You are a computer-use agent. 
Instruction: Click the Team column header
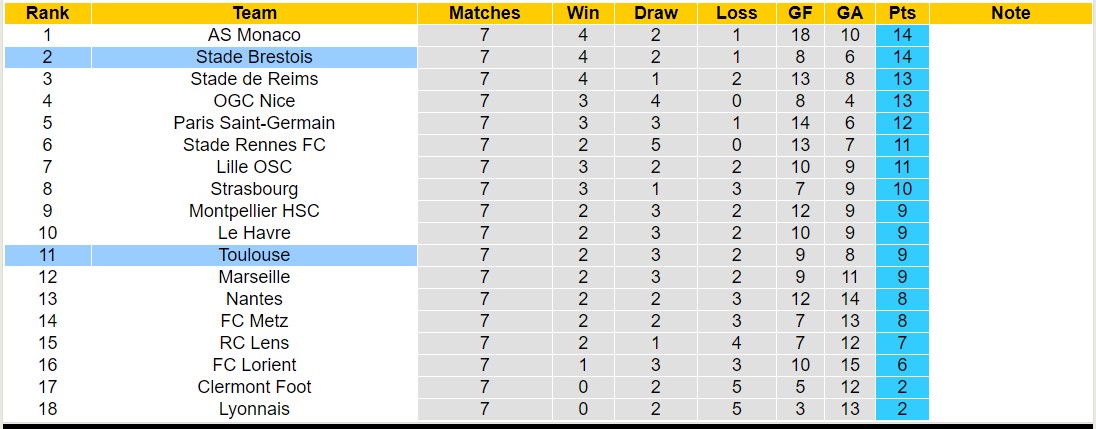coord(254,13)
